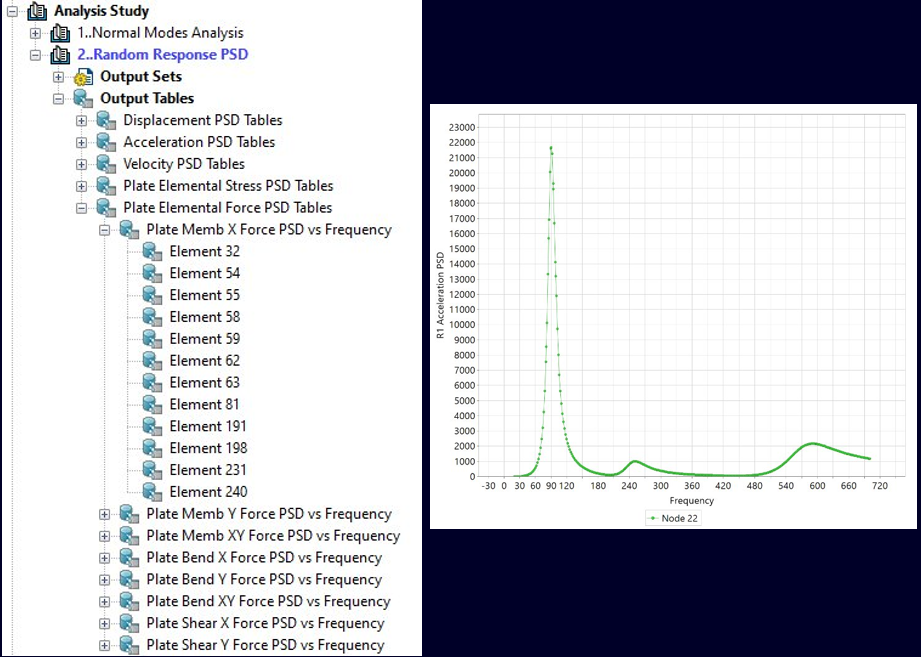The height and width of the screenshot is (657, 921).
Task: Expand the Plate Memb Y Force PSD branch
Action: (x=104, y=513)
